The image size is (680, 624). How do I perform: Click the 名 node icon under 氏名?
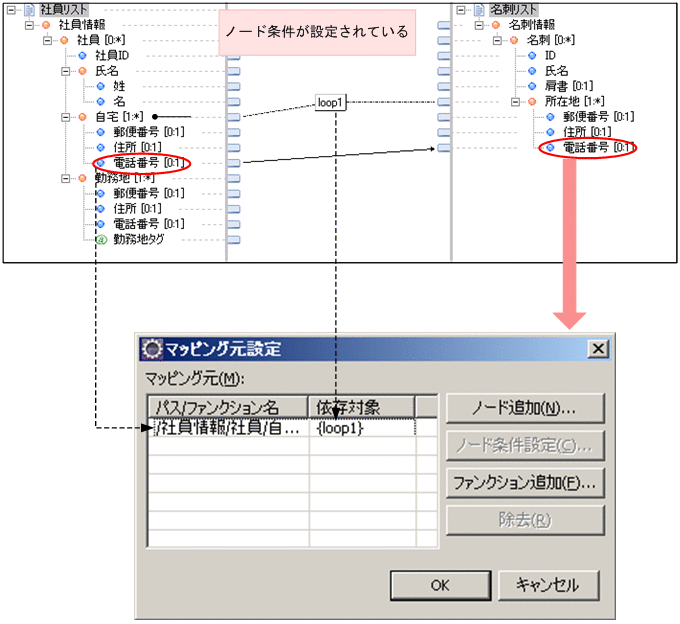pos(101,101)
